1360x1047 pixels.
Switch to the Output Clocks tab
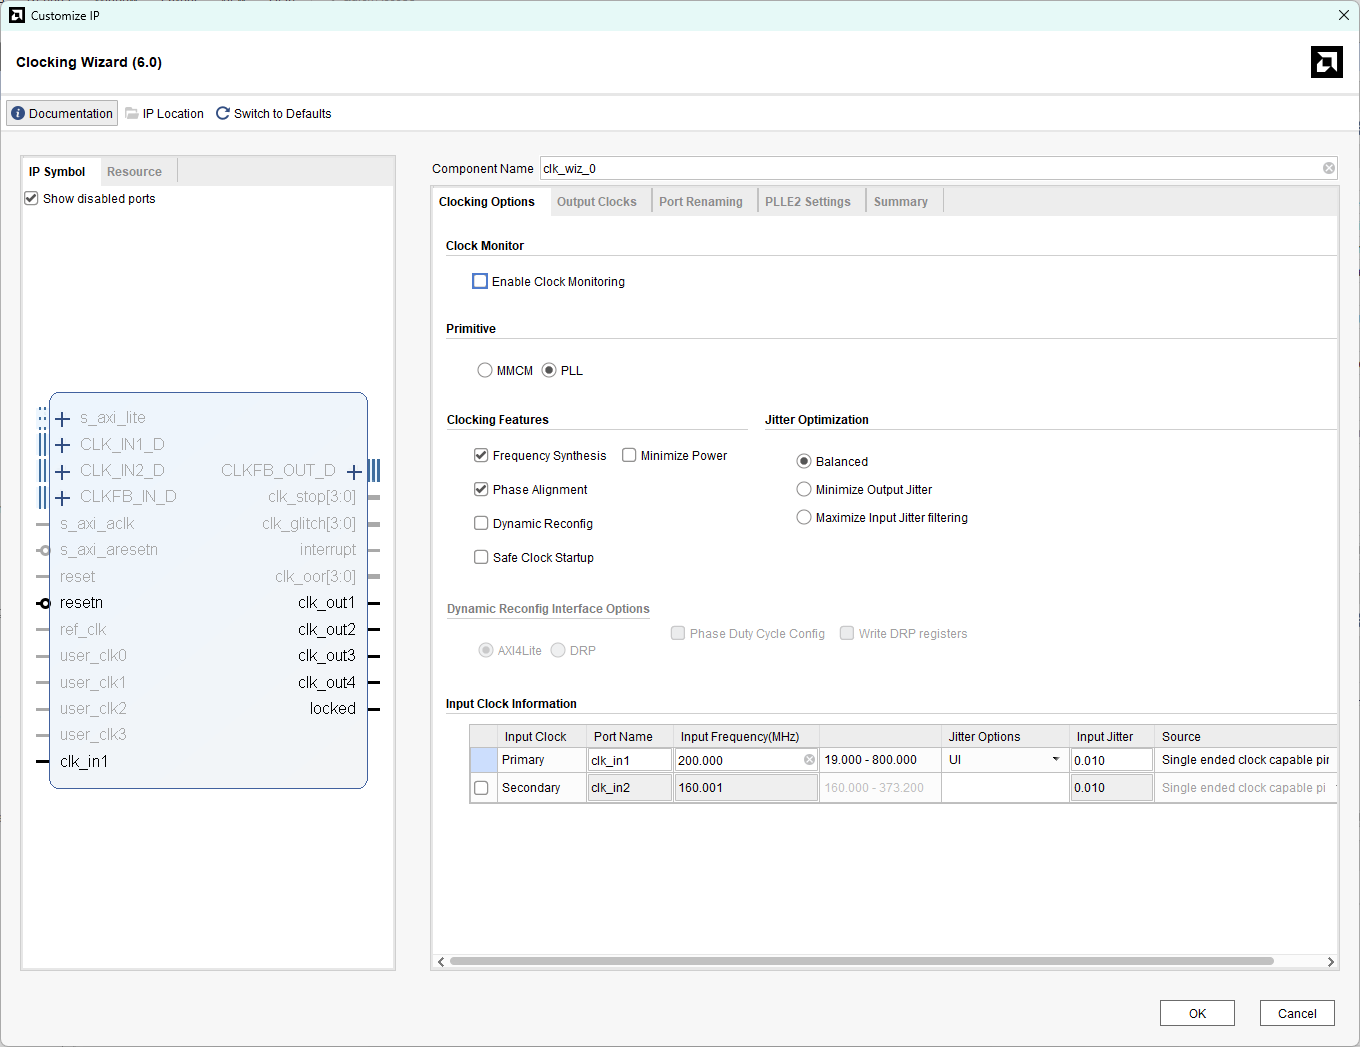click(x=596, y=201)
